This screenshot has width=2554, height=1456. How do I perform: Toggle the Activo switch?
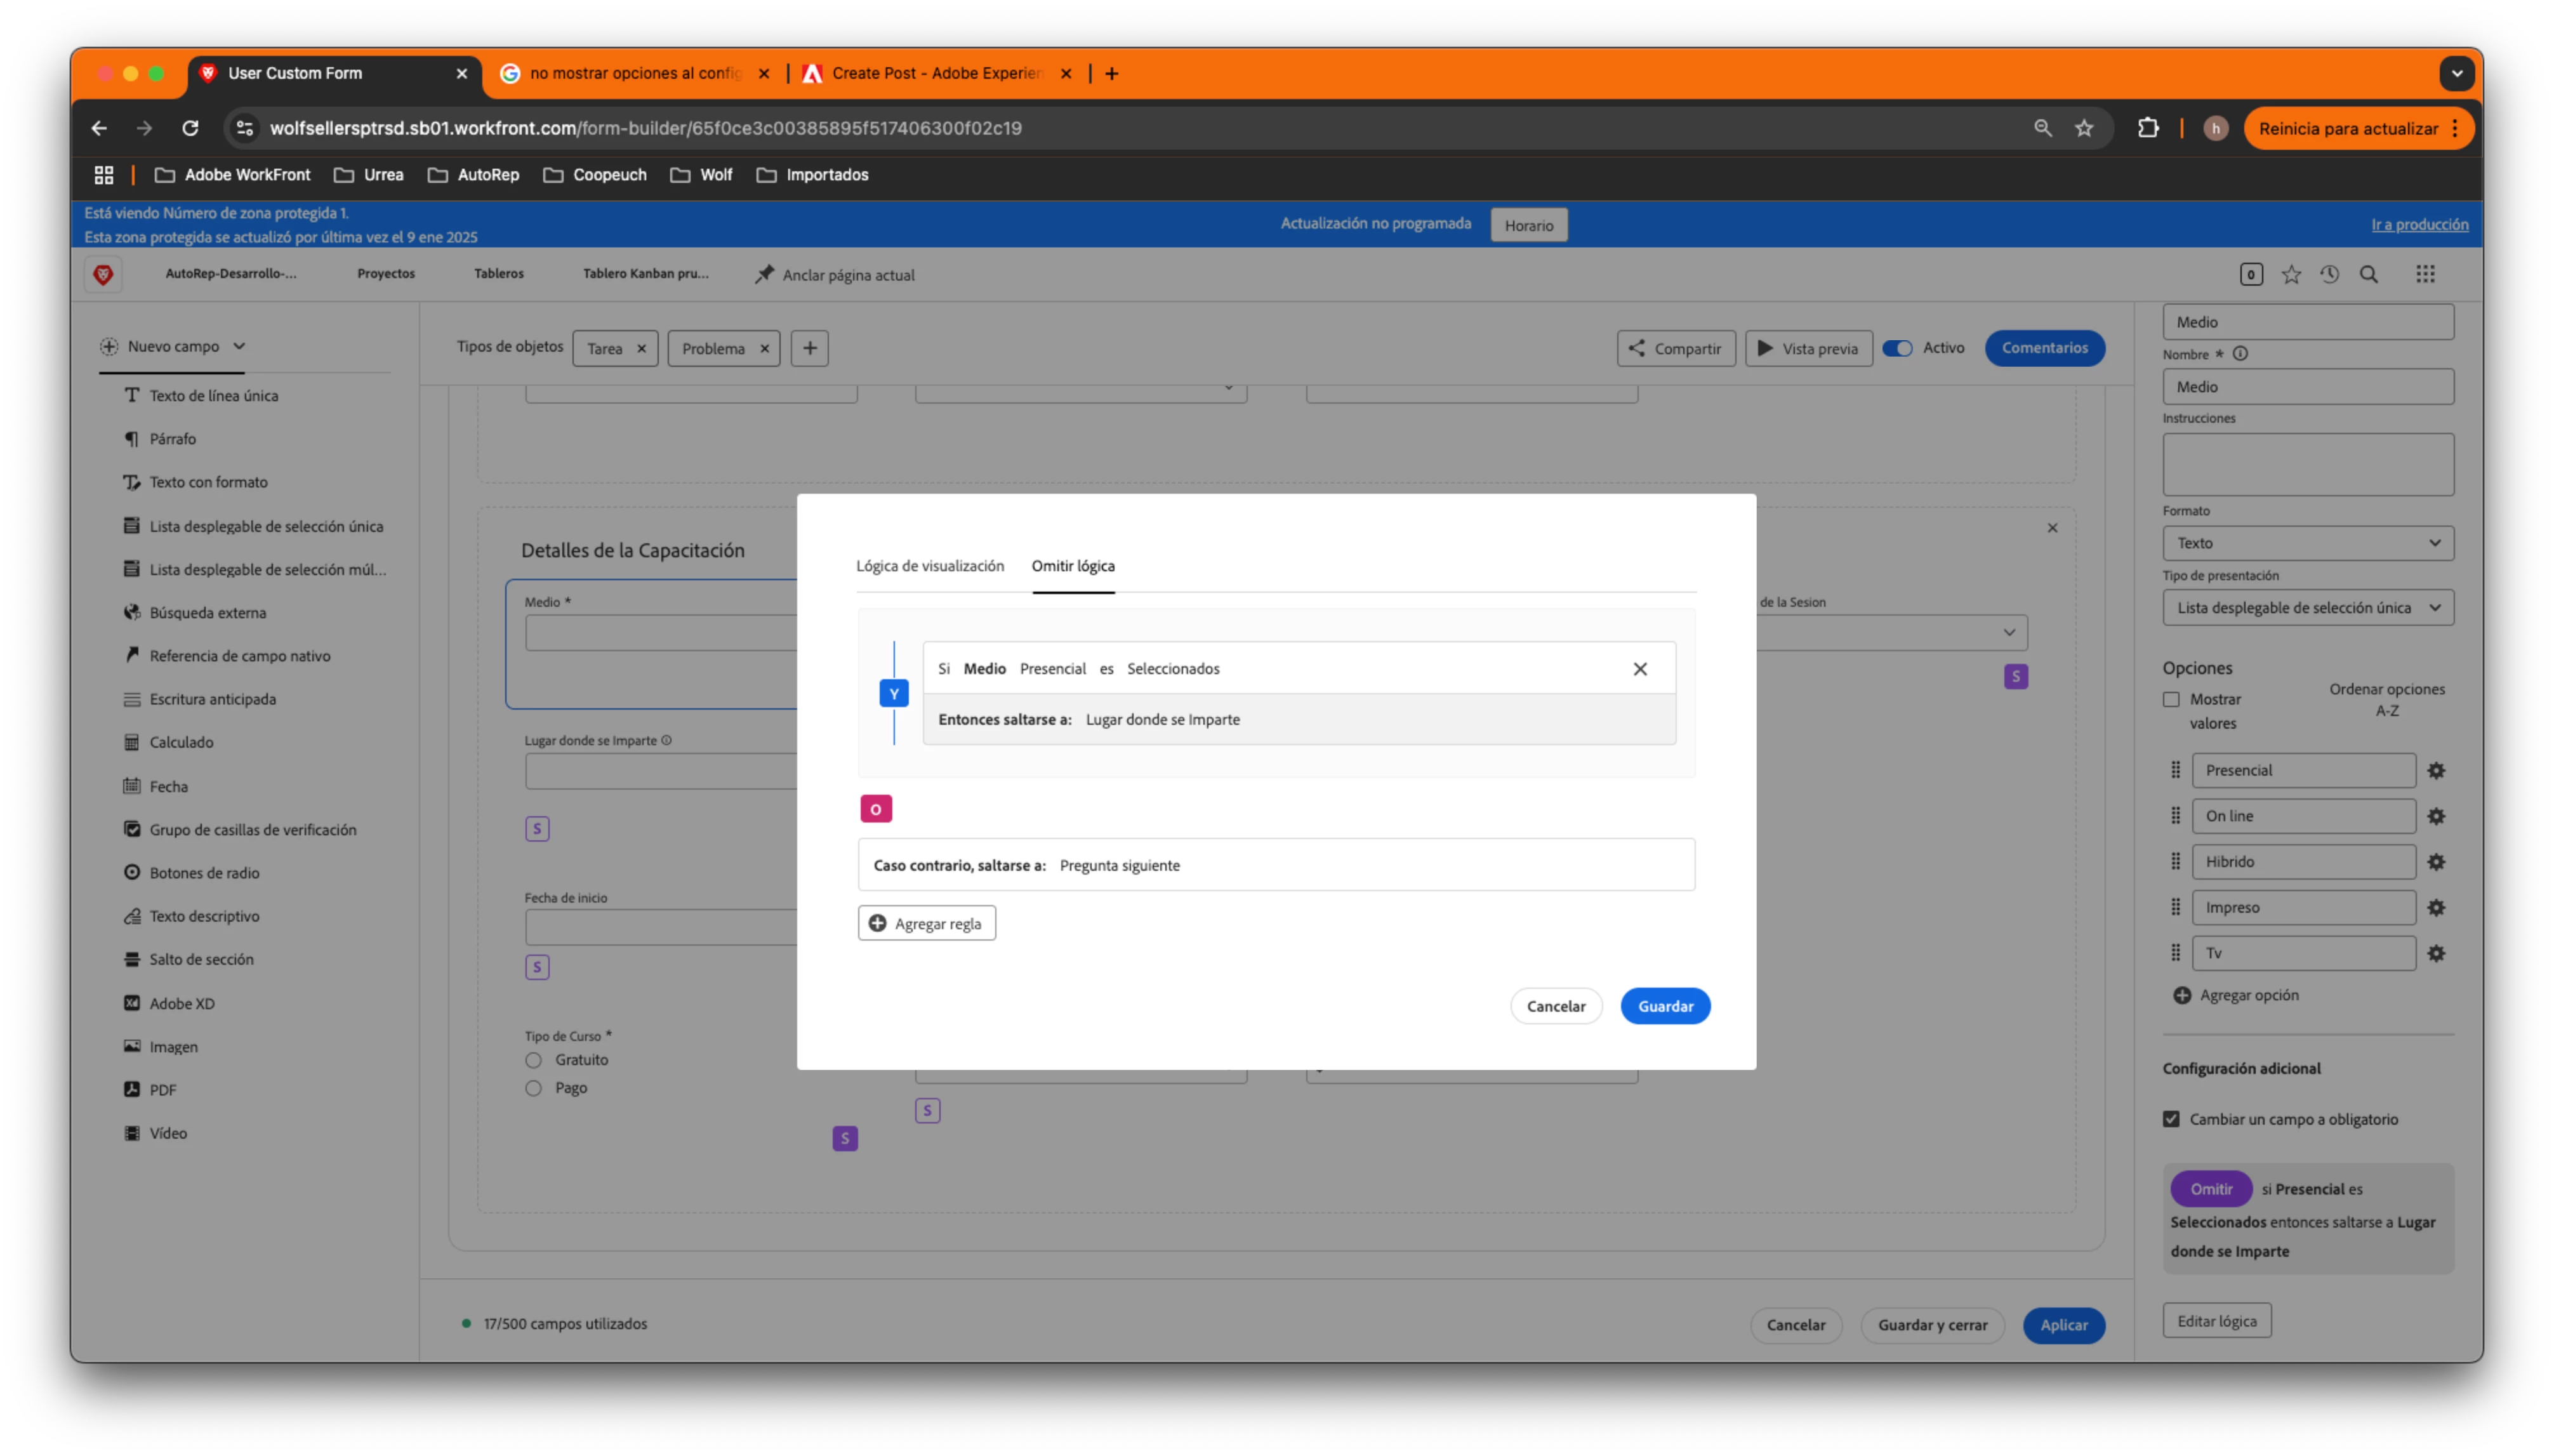tap(1897, 348)
